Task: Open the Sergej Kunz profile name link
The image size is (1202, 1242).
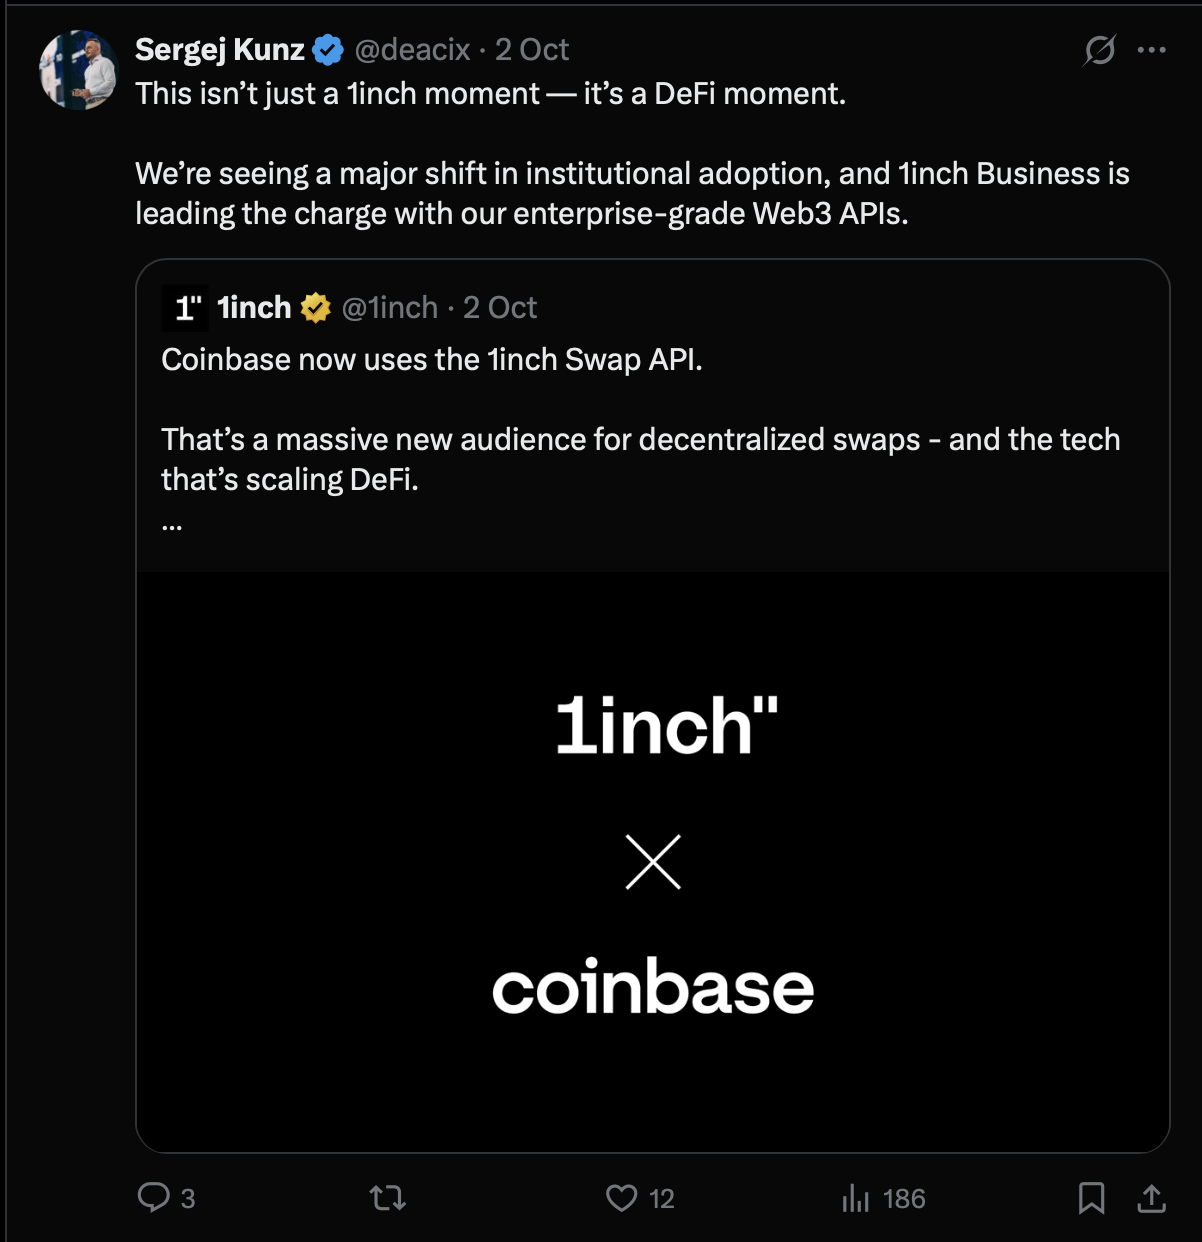Action: tap(220, 50)
